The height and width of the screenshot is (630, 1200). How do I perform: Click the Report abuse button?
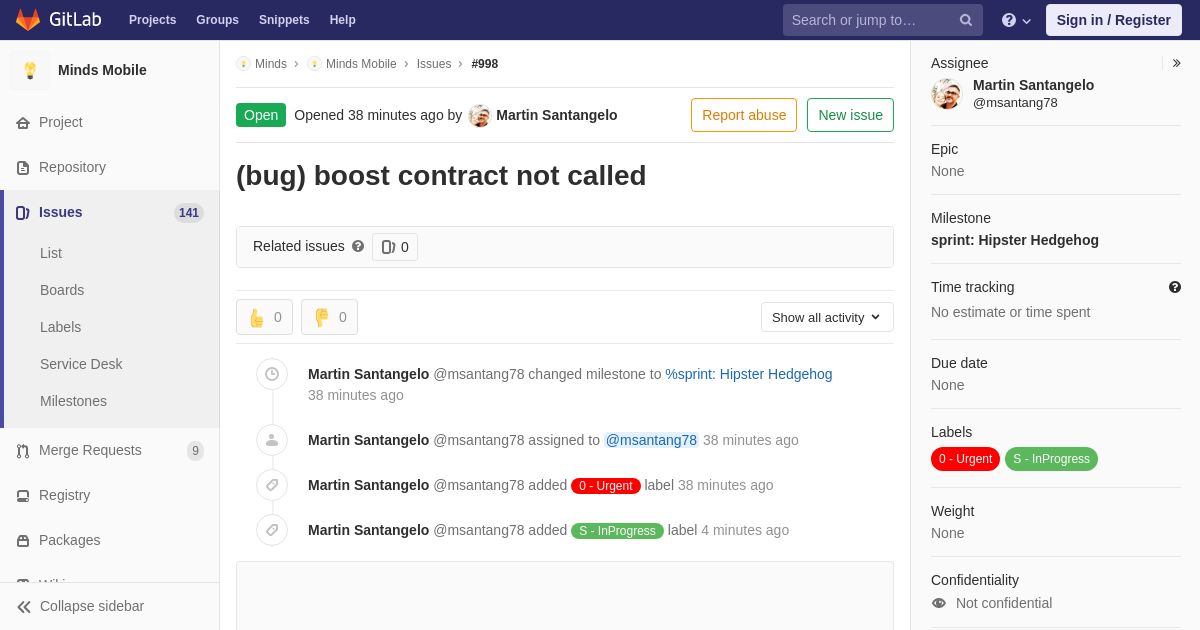coord(744,115)
